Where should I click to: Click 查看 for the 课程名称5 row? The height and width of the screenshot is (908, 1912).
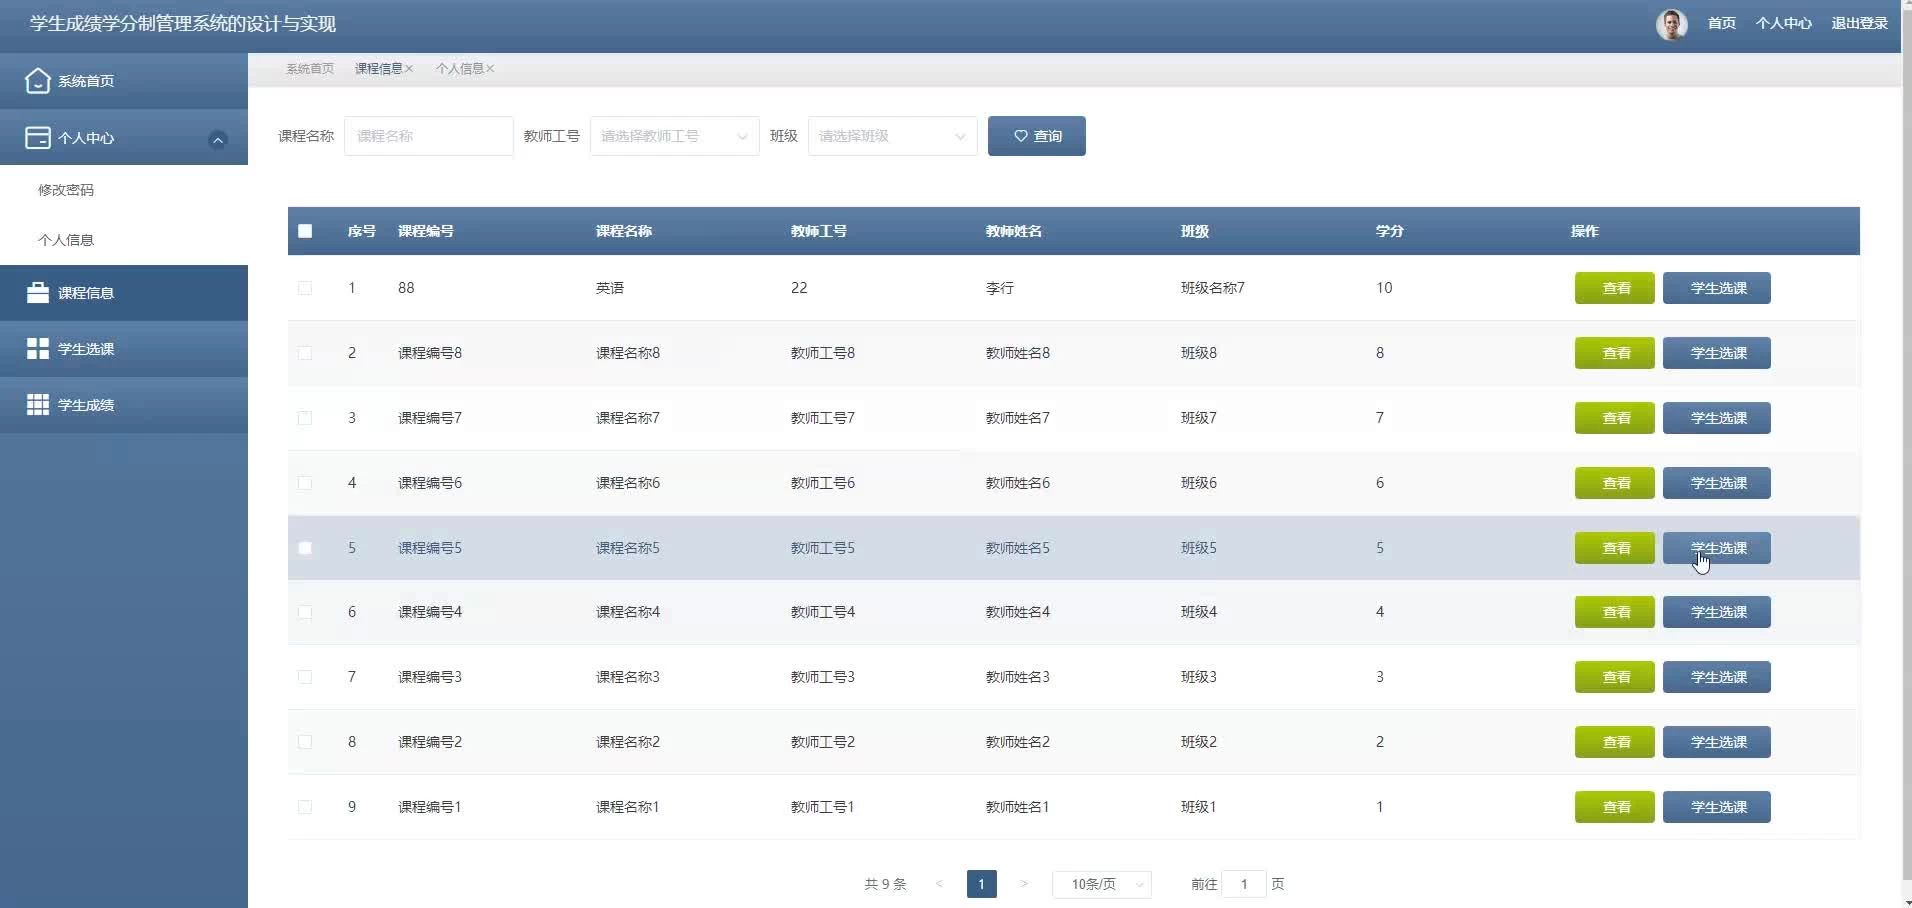(1615, 548)
